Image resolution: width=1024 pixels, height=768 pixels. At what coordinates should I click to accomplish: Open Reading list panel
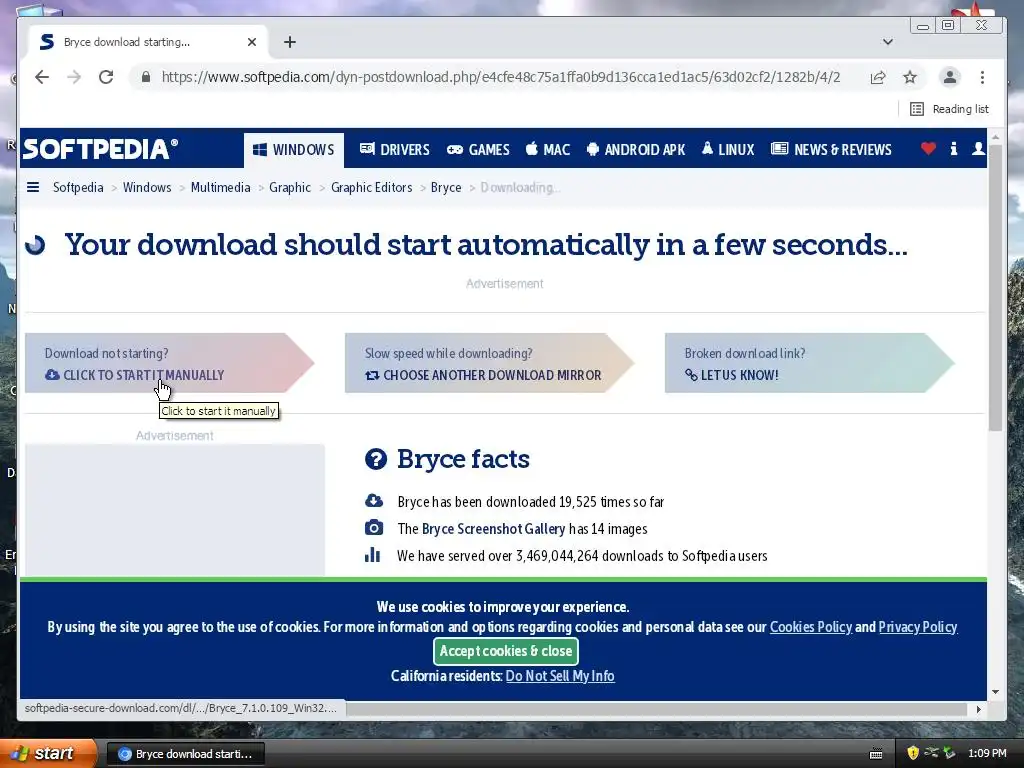click(x=950, y=109)
